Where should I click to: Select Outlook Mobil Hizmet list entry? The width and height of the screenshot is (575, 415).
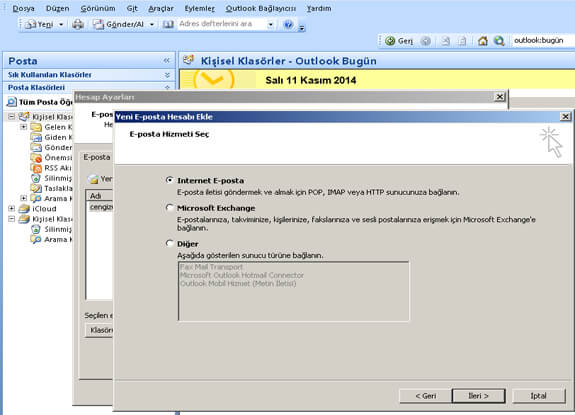pyautogui.click(x=238, y=283)
